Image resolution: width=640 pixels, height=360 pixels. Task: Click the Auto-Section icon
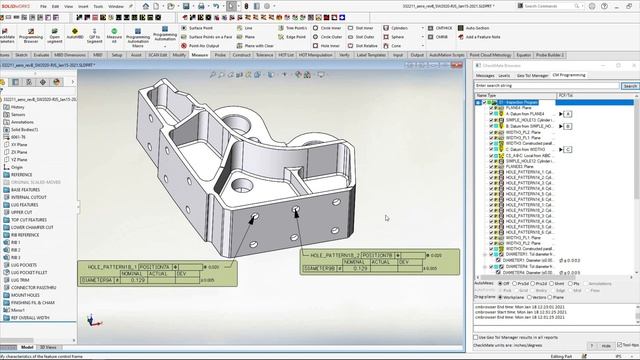(460, 28)
